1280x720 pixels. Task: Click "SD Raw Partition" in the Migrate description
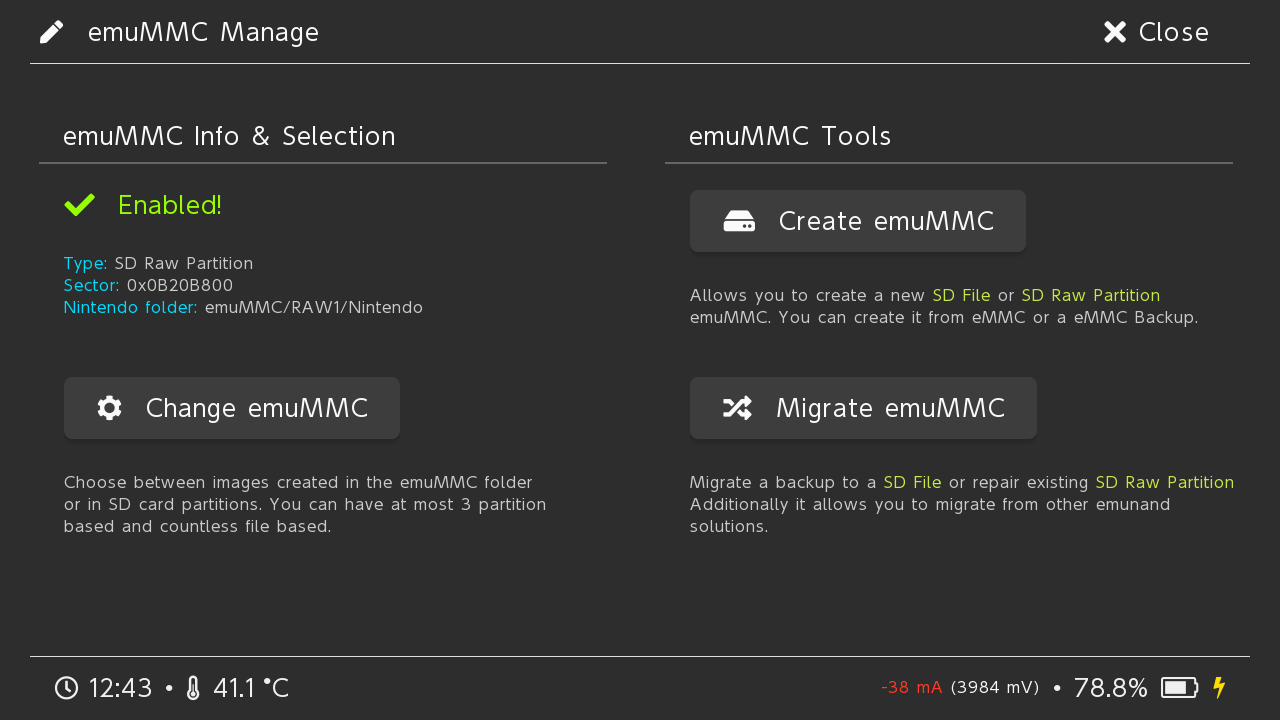click(1164, 483)
